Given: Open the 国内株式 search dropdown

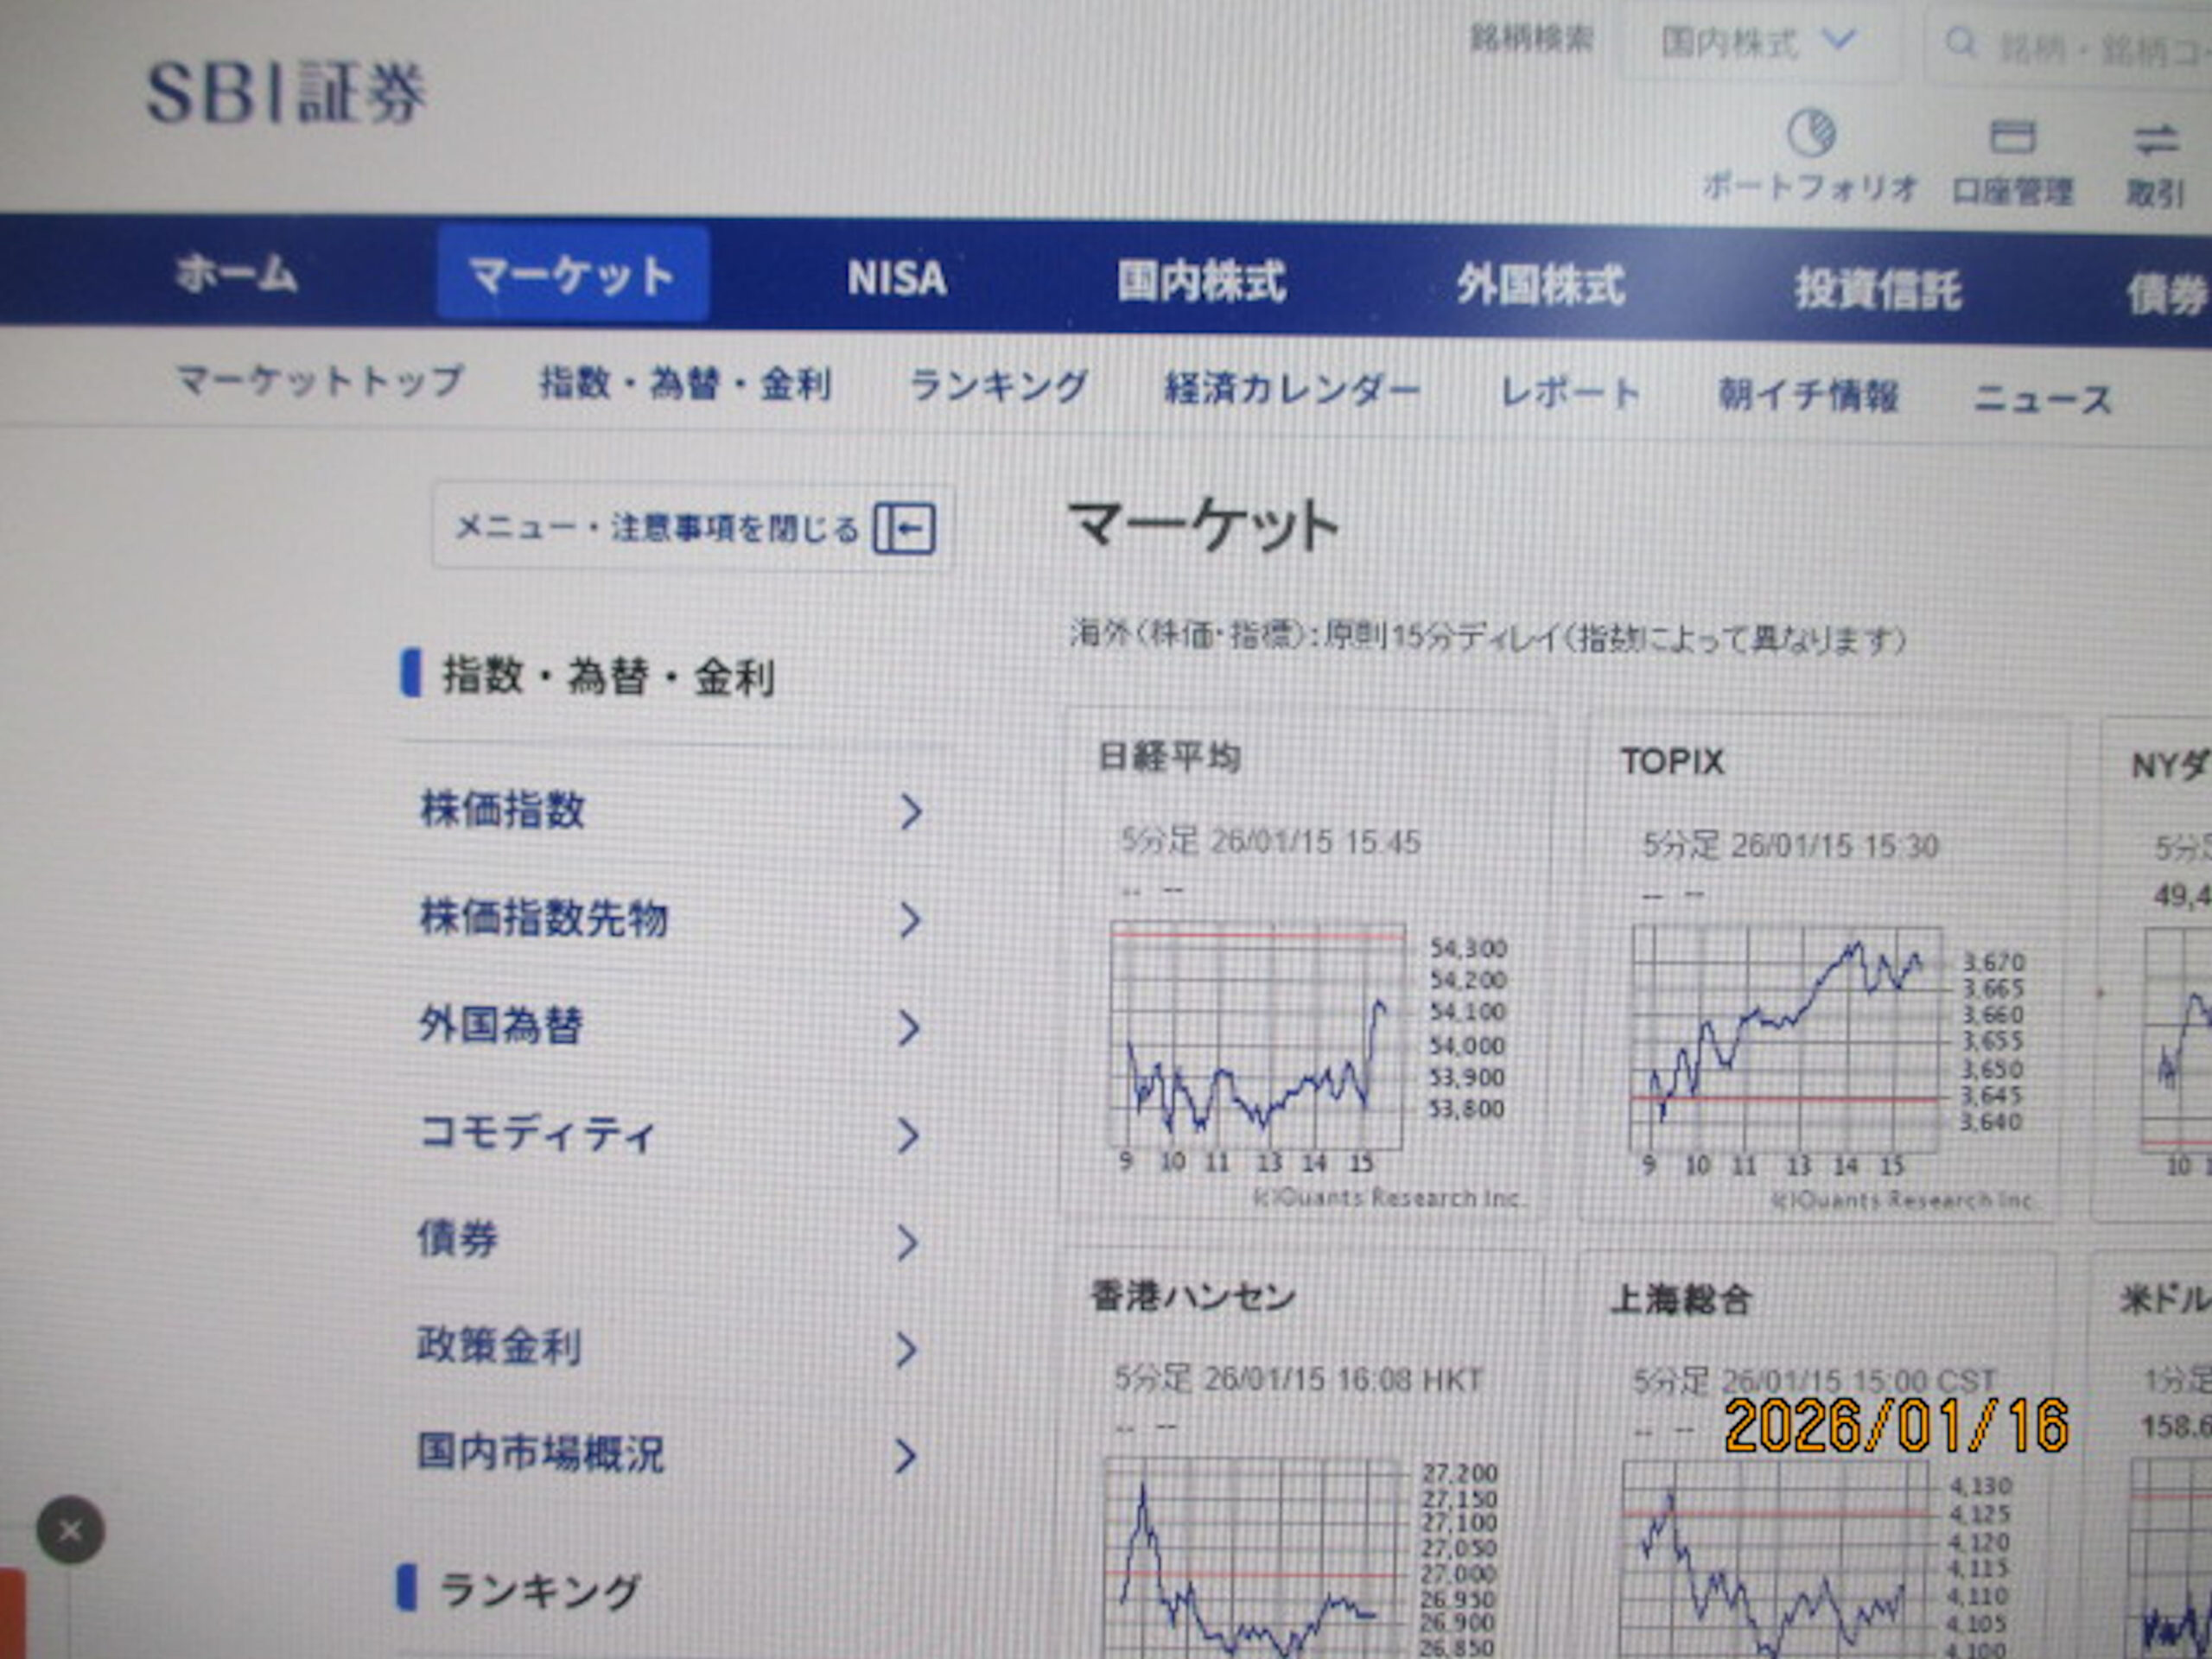Looking at the screenshot, I should coord(1758,42).
